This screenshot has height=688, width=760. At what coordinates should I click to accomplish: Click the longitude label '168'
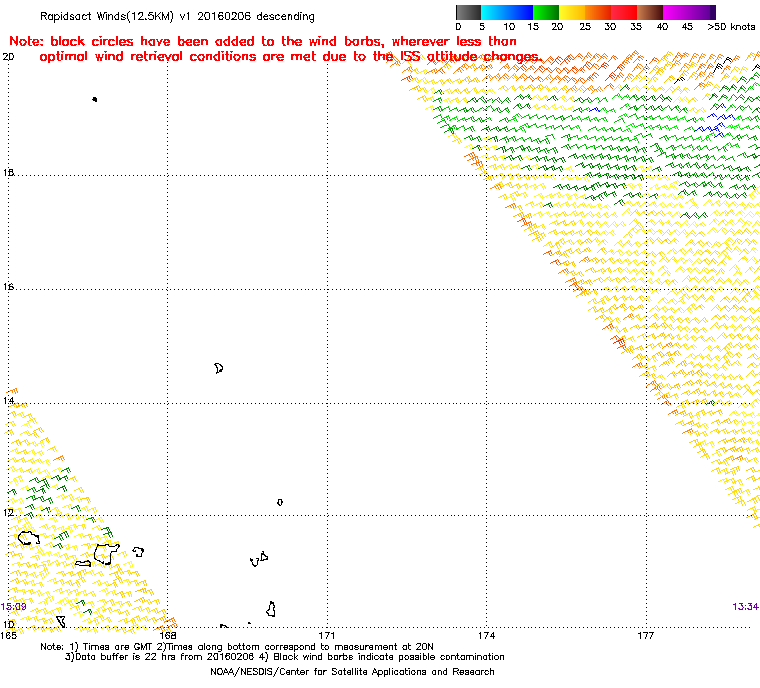pyautogui.click(x=168, y=635)
